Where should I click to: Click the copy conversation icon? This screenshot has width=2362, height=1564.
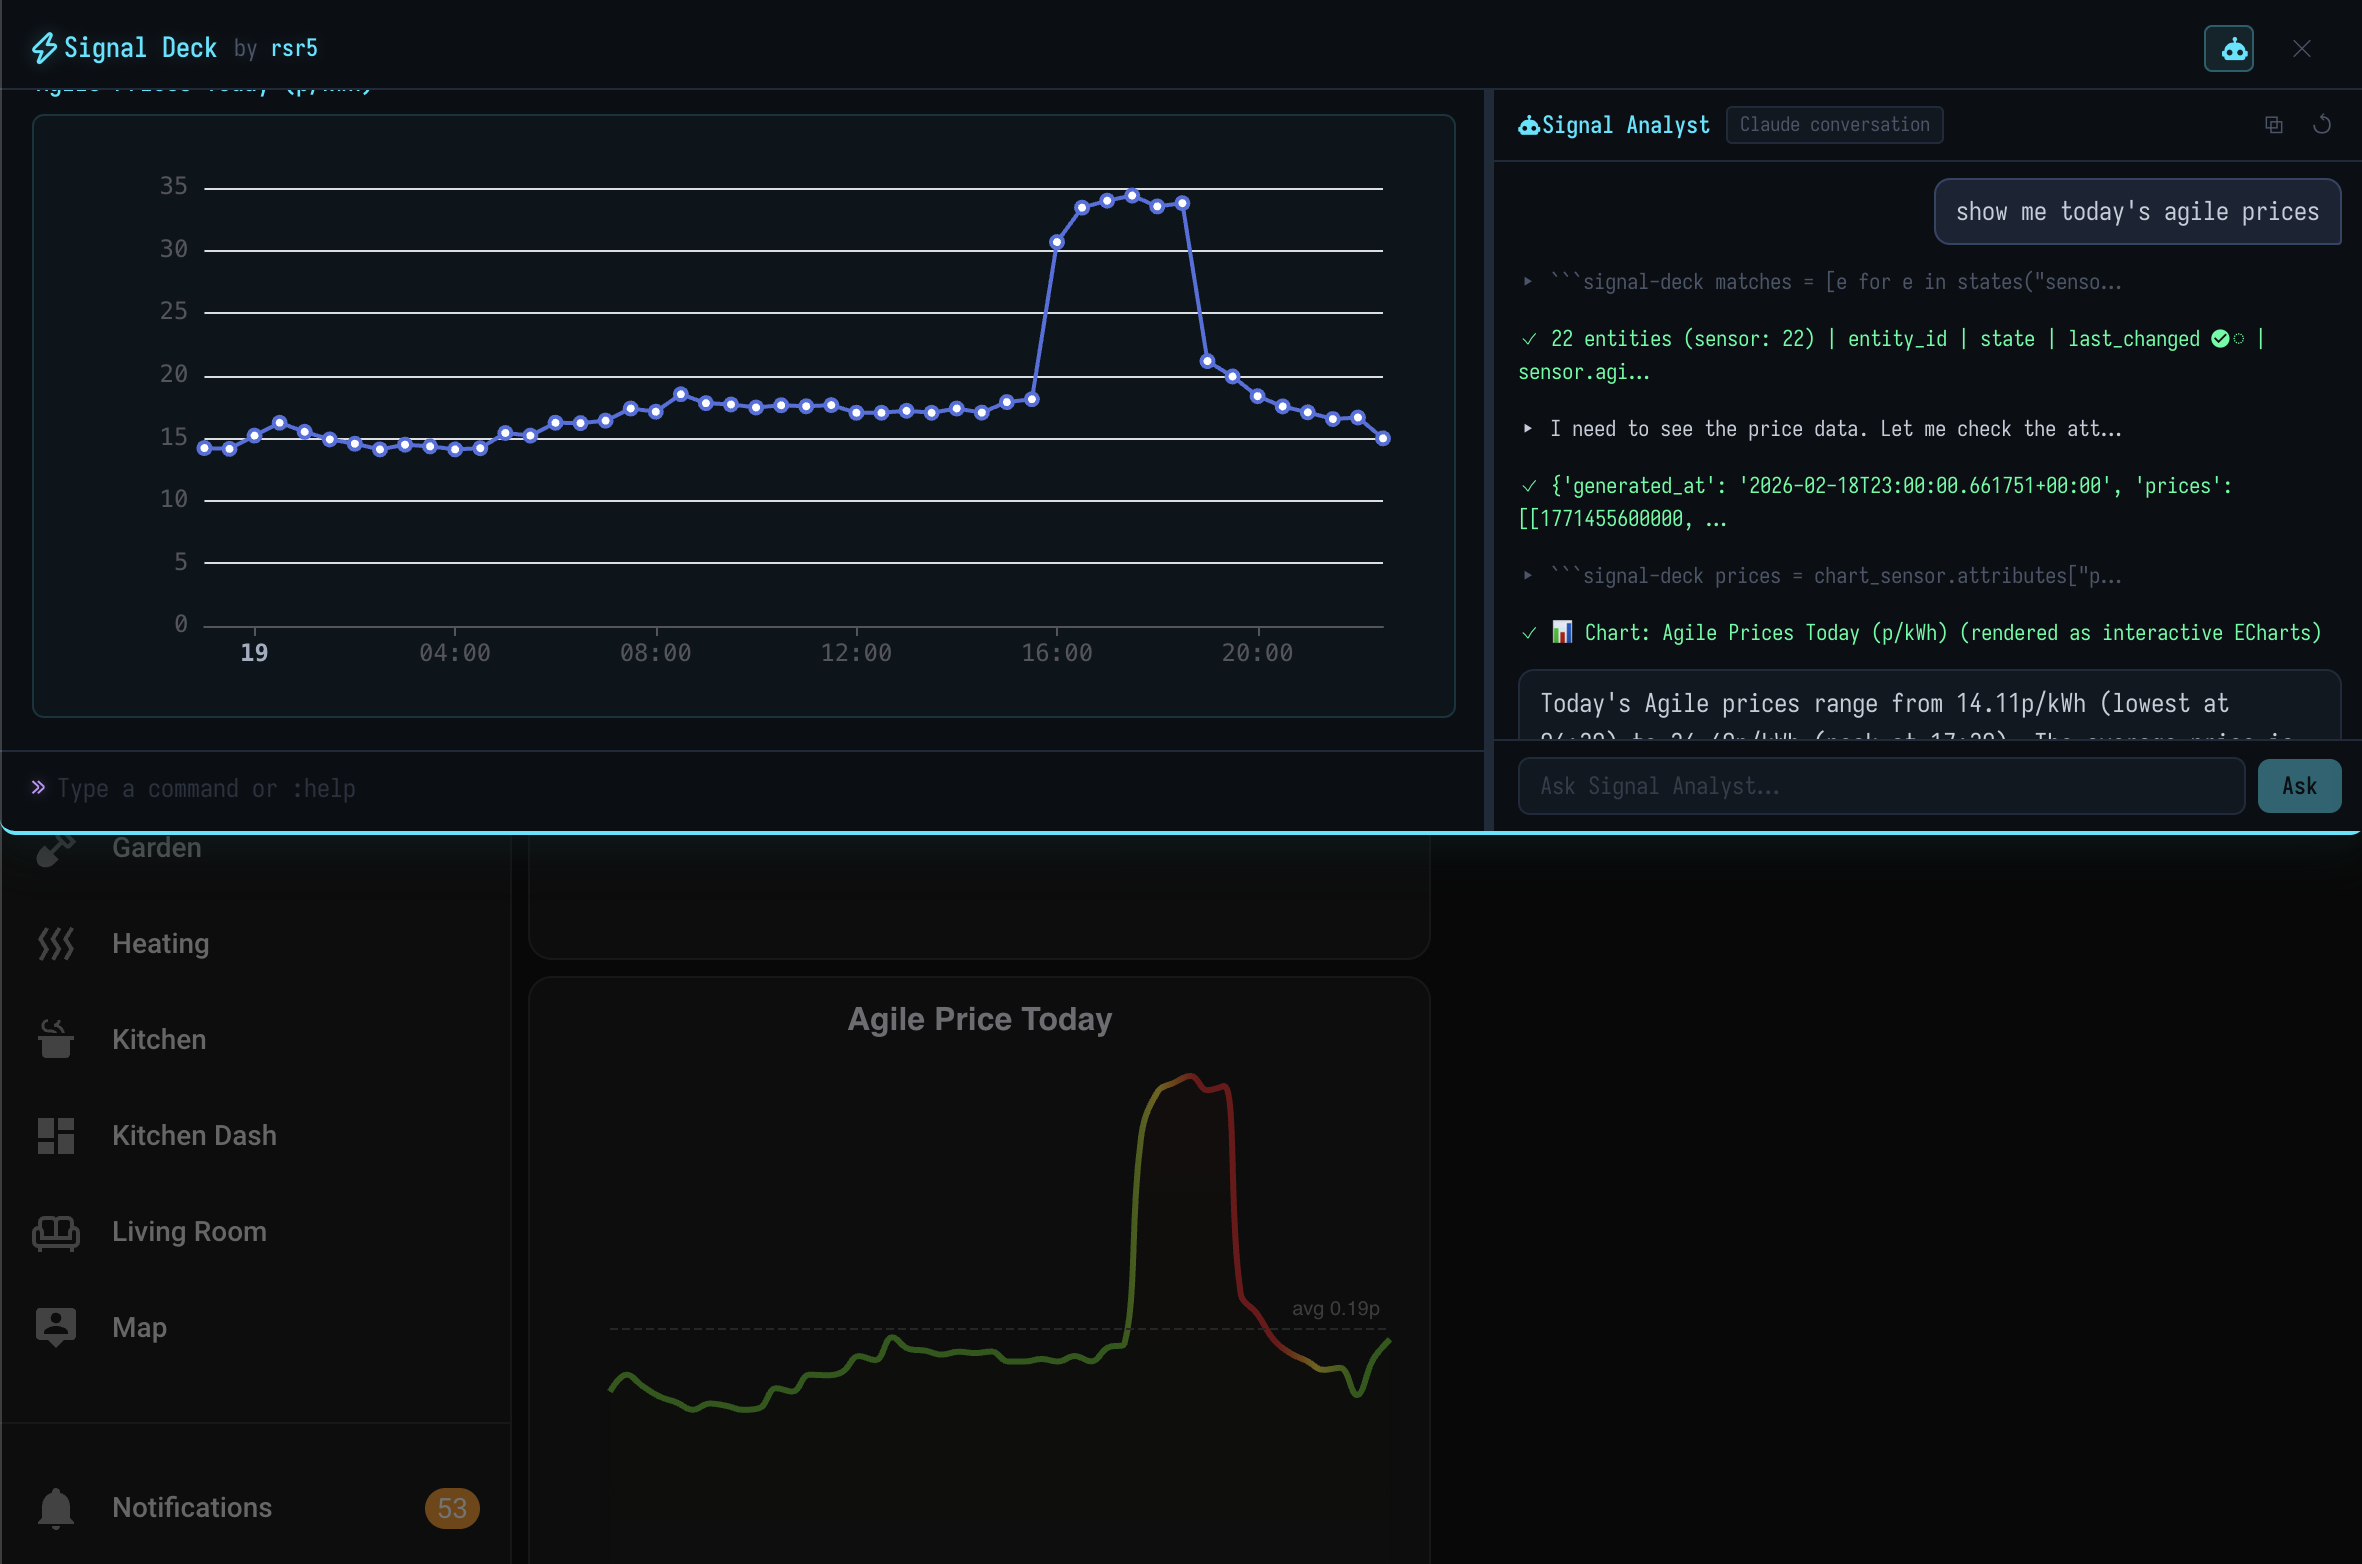coord(2274,124)
